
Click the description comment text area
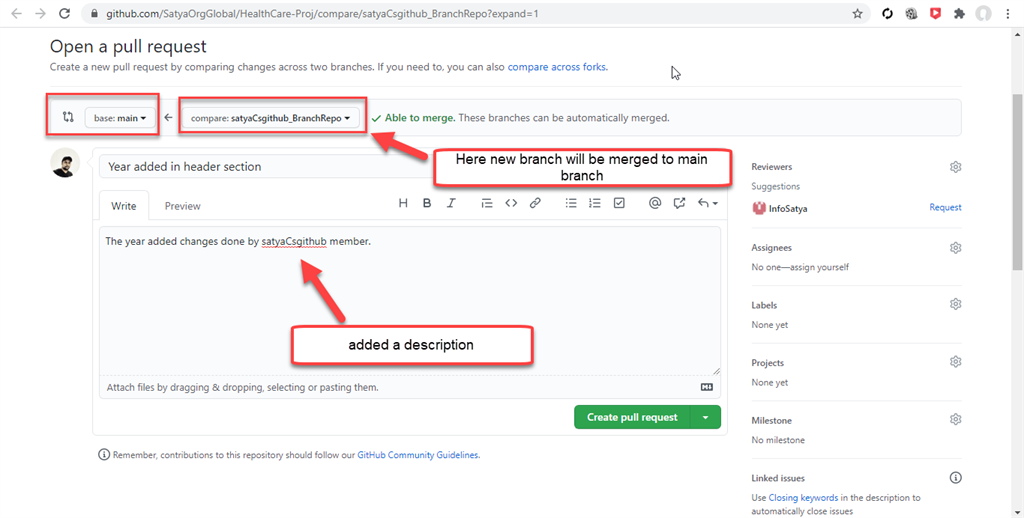click(410, 300)
